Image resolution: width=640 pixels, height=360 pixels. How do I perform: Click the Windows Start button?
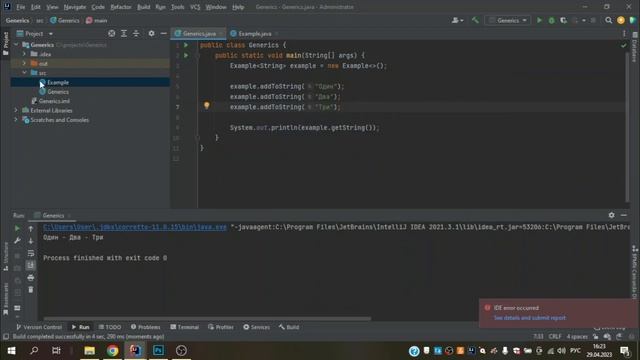click(x=11, y=351)
